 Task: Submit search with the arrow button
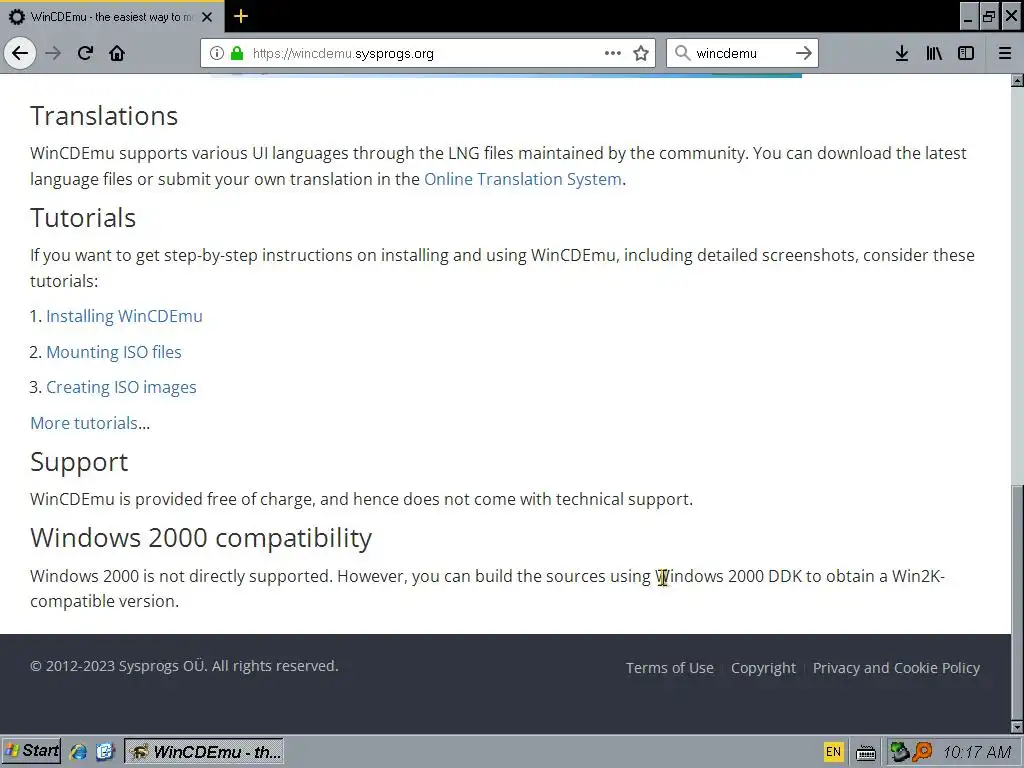pyautogui.click(x=804, y=53)
